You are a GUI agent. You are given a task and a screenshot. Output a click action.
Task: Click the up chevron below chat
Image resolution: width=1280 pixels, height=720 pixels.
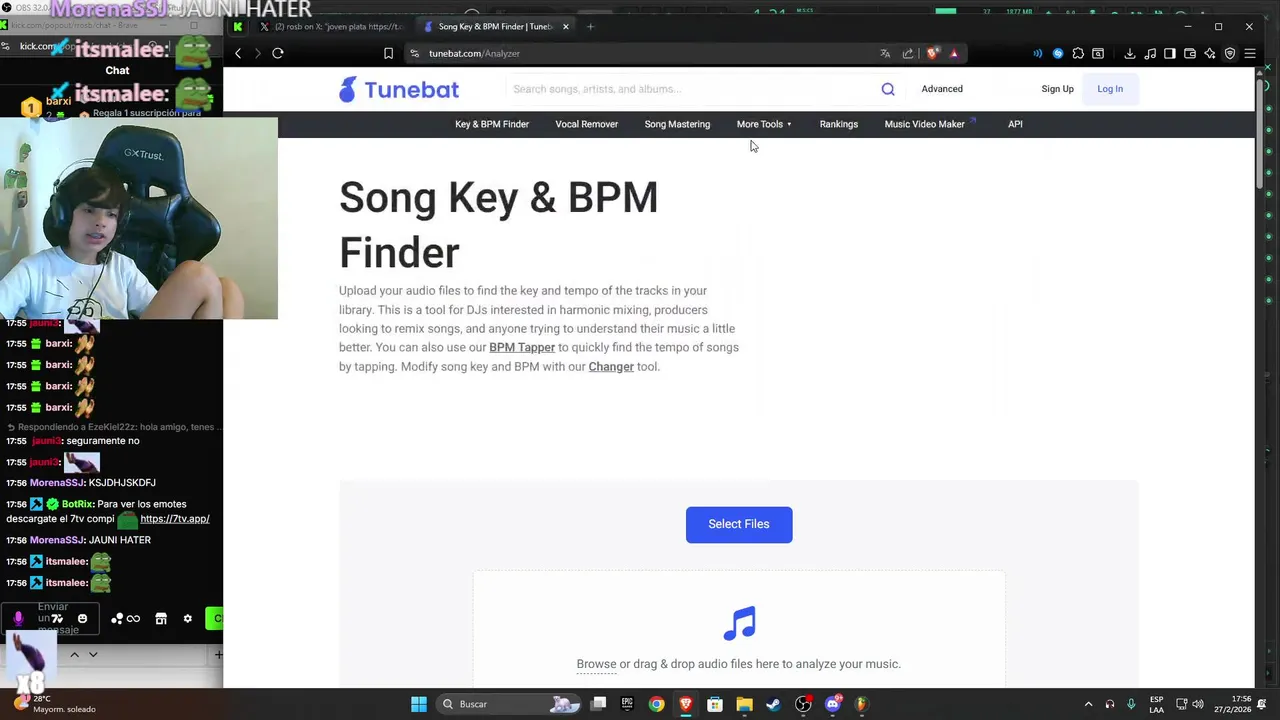pyautogui.click(x=74, y=655)
